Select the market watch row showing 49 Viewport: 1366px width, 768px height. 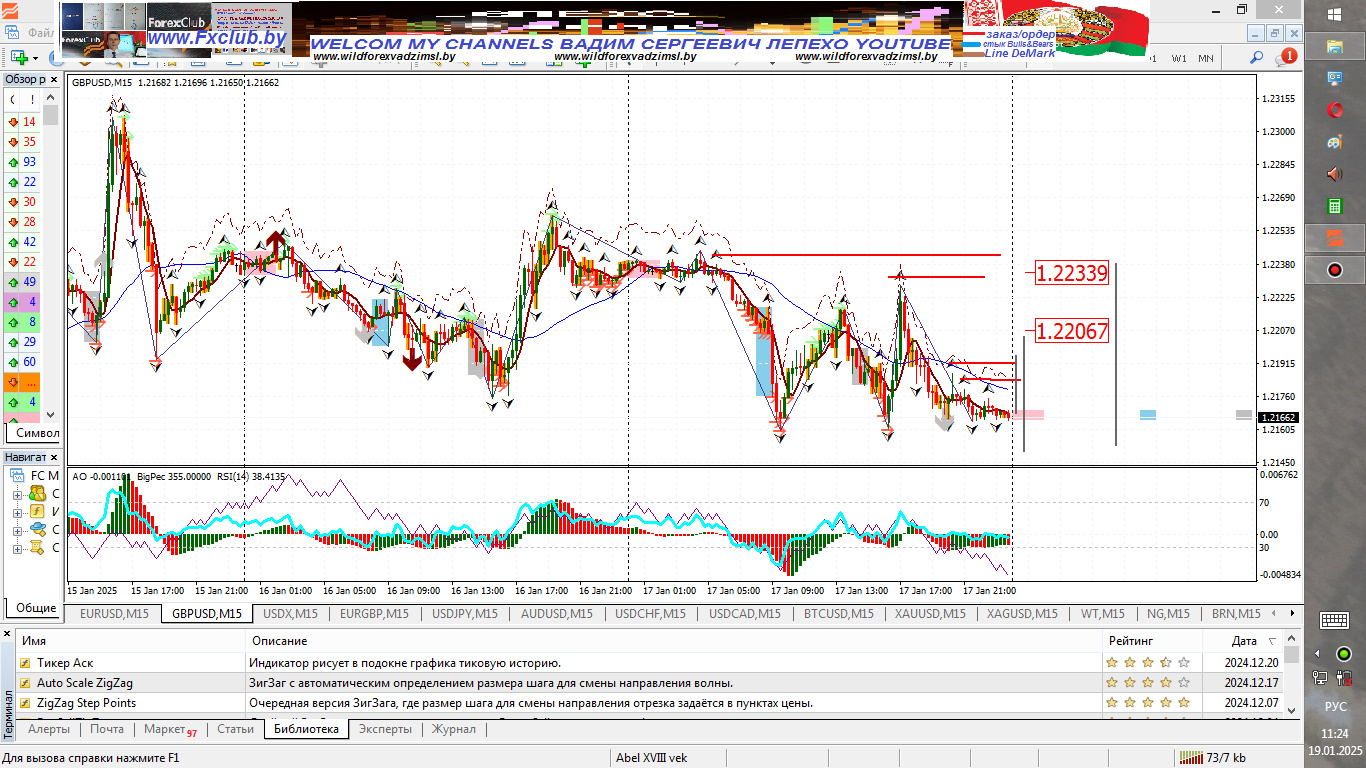pos(23,282)
